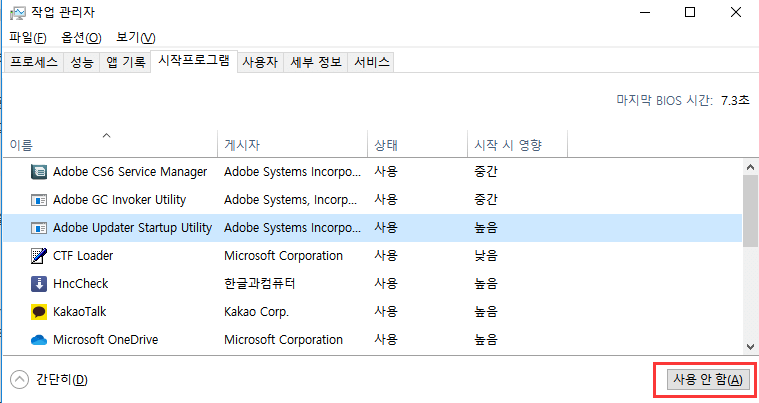Click the vertical scrollbar thumb
759x403 pixels.
(751, 211)
